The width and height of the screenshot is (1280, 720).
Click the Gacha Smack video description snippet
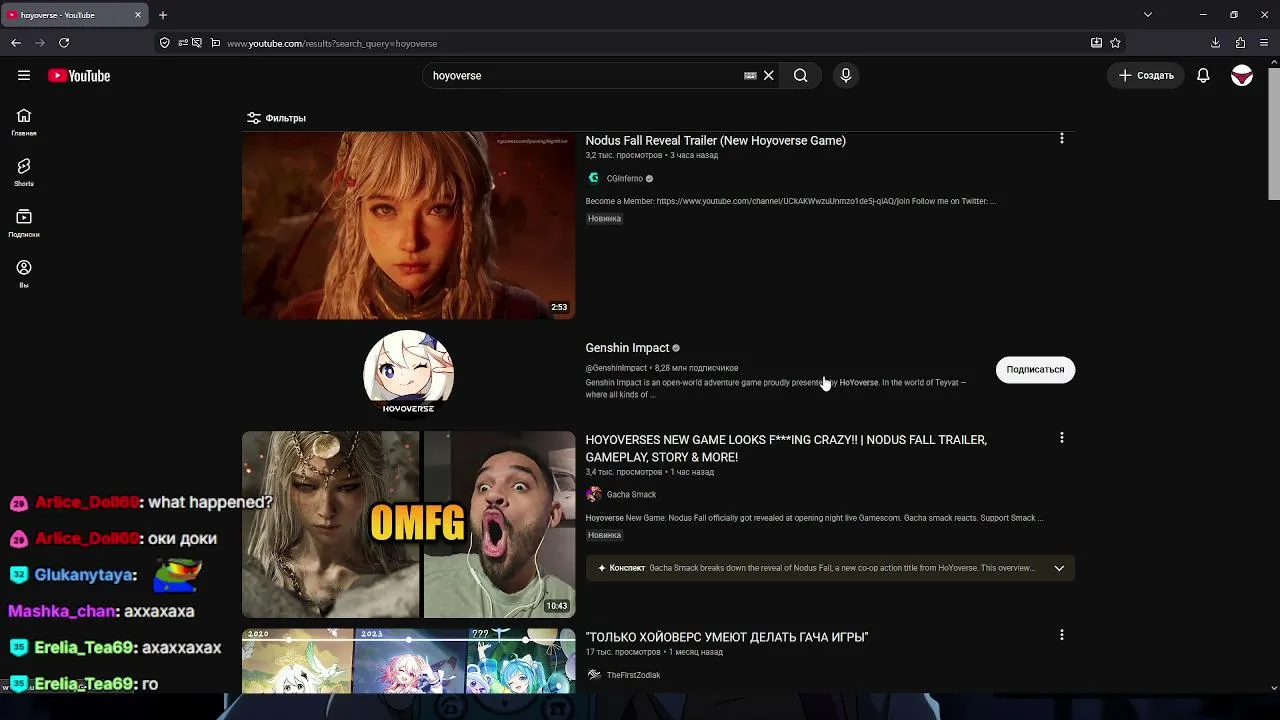tap(814, 519)
